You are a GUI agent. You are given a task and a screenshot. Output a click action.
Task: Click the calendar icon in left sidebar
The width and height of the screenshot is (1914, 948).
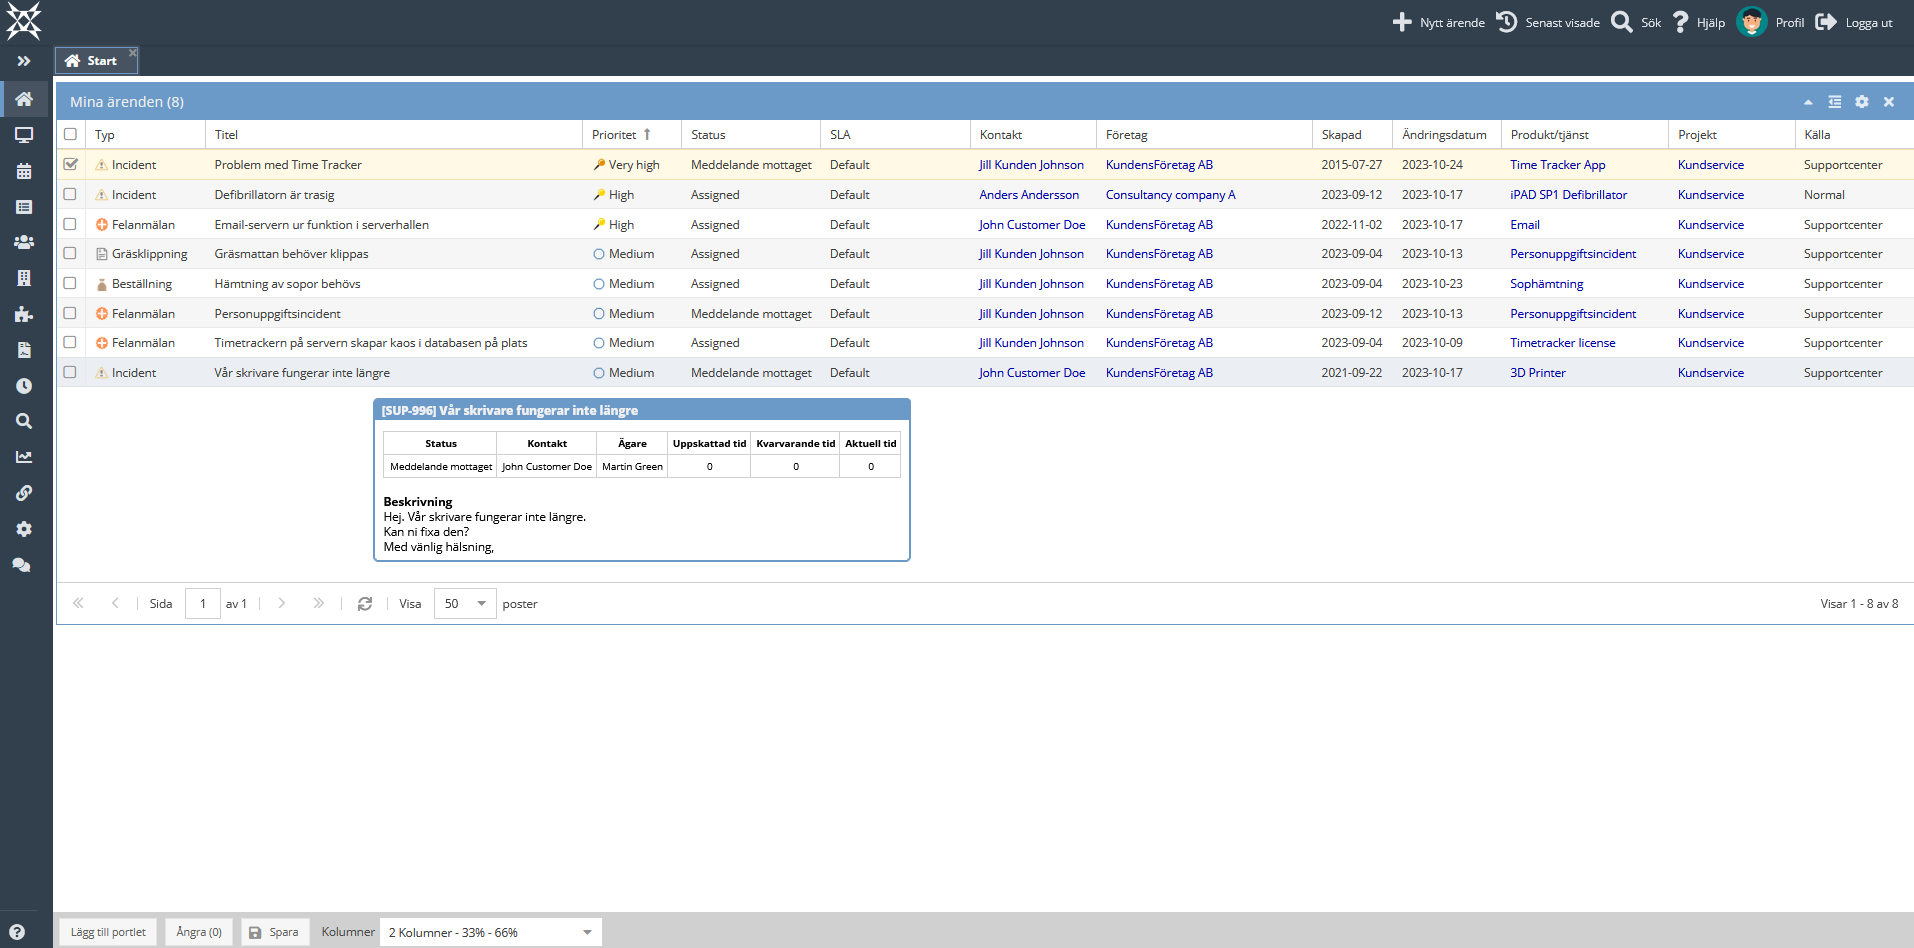coord(24,171)
